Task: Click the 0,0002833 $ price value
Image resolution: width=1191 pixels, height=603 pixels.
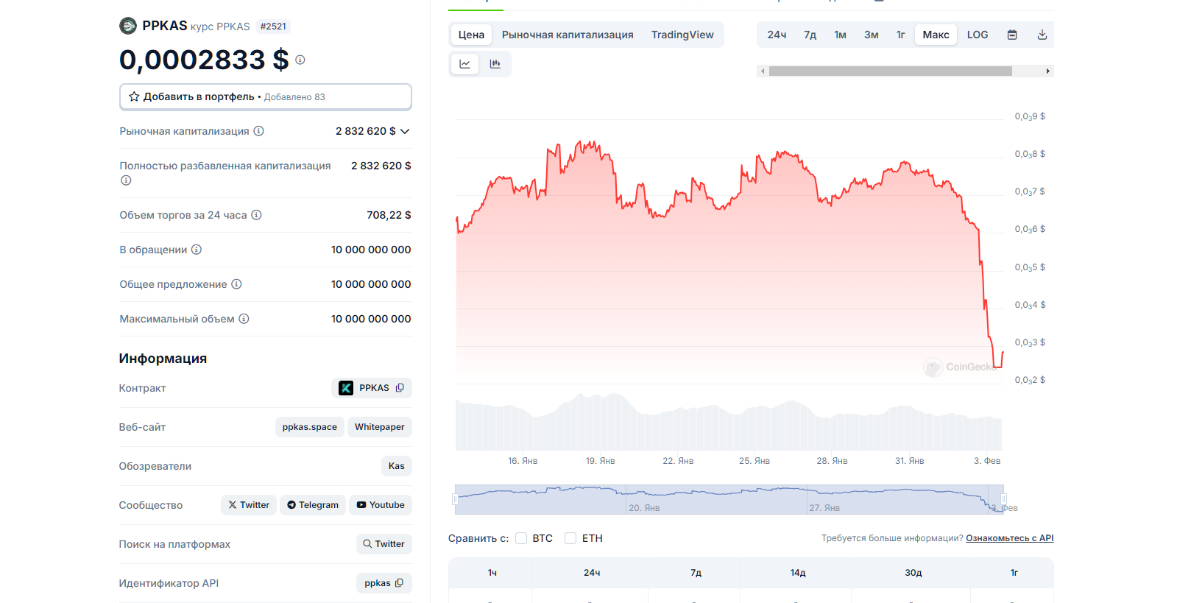Action: pyautogui.click(x=204, y=60)
